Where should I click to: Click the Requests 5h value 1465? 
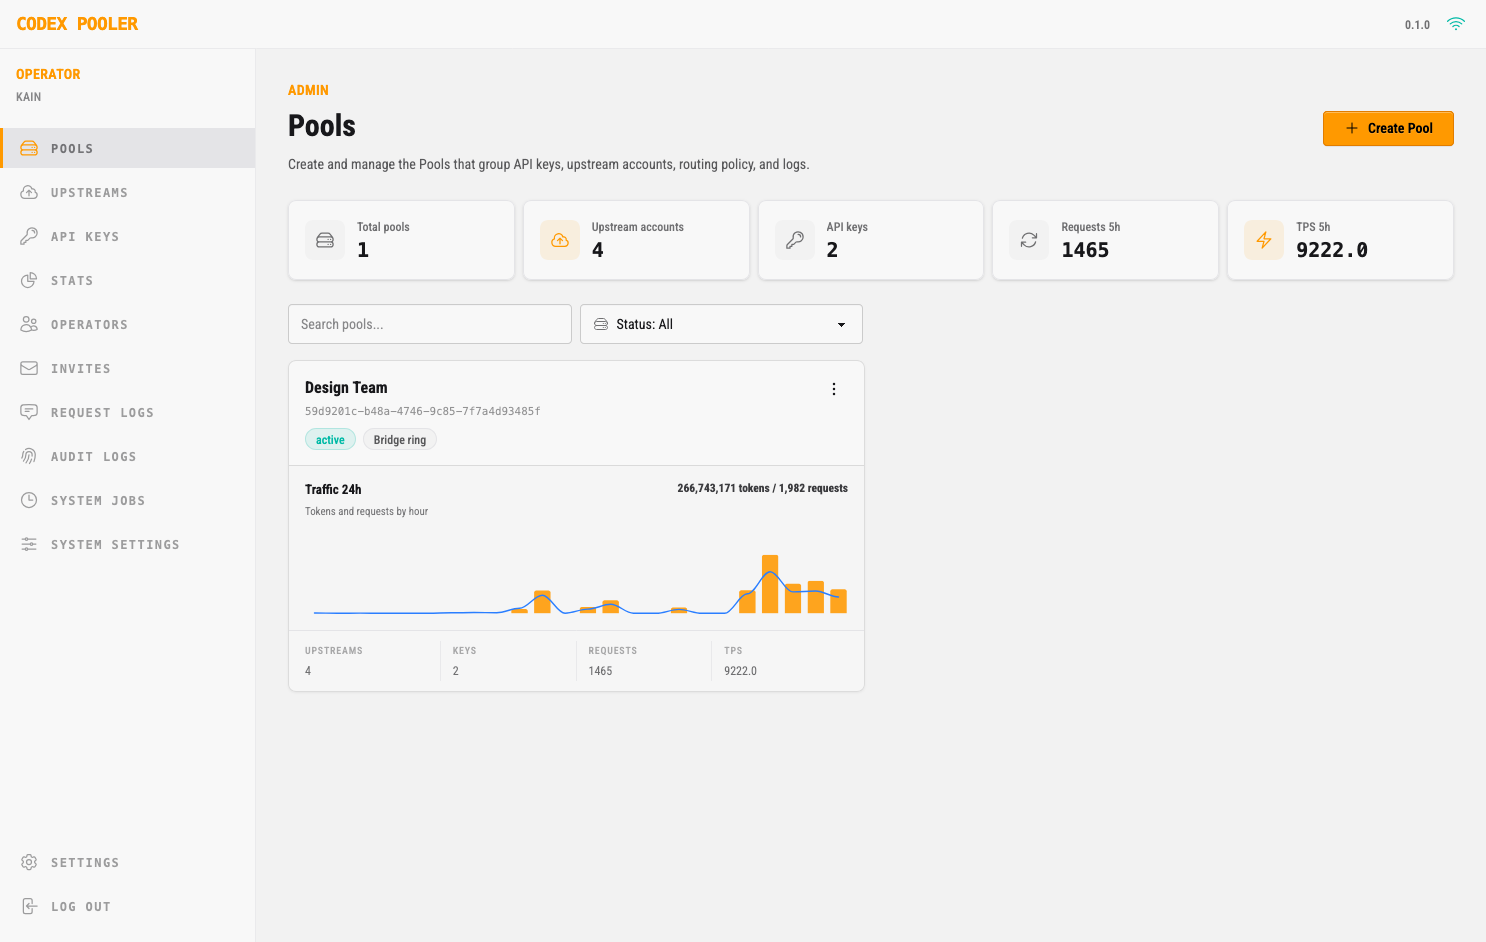(1085, 250)
